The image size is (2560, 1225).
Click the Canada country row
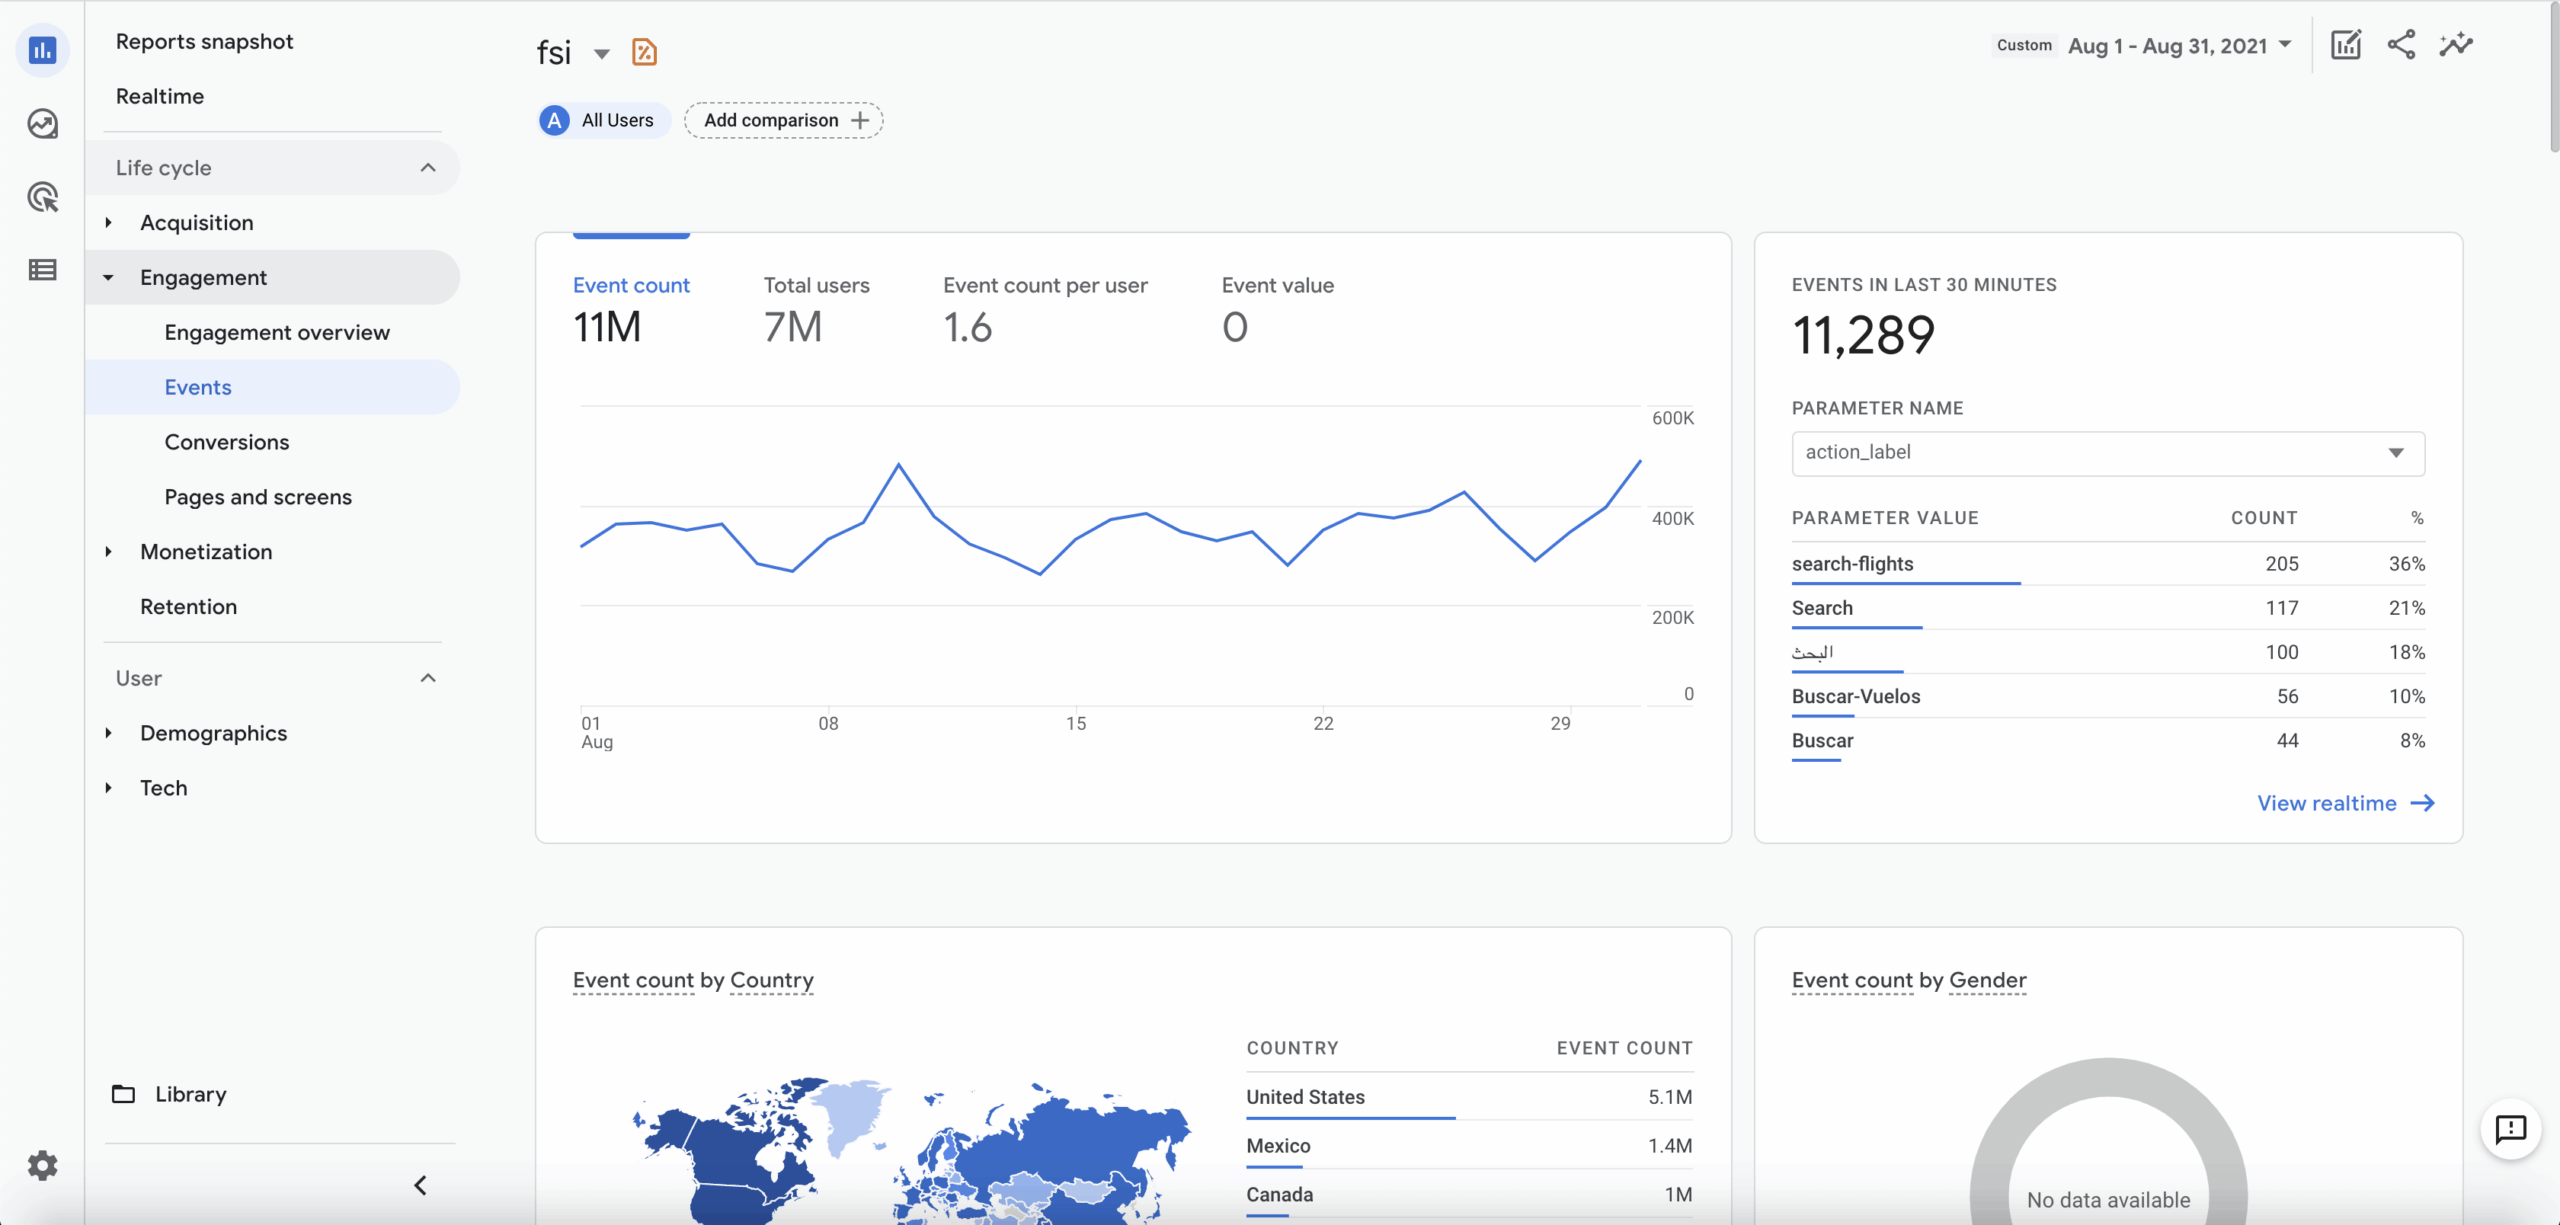(x=1469, y=1195)
